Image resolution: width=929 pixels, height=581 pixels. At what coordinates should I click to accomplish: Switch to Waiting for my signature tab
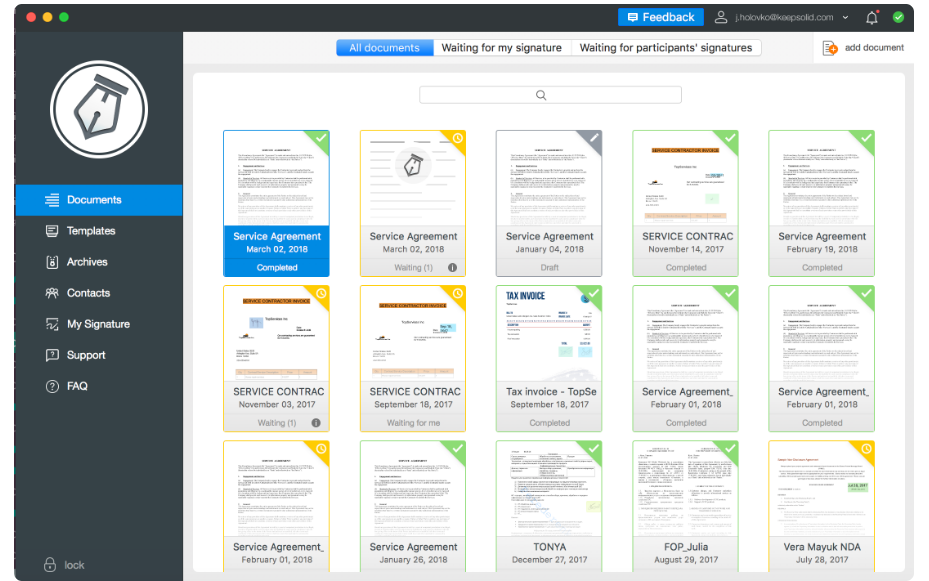click(x=502, y=48)
